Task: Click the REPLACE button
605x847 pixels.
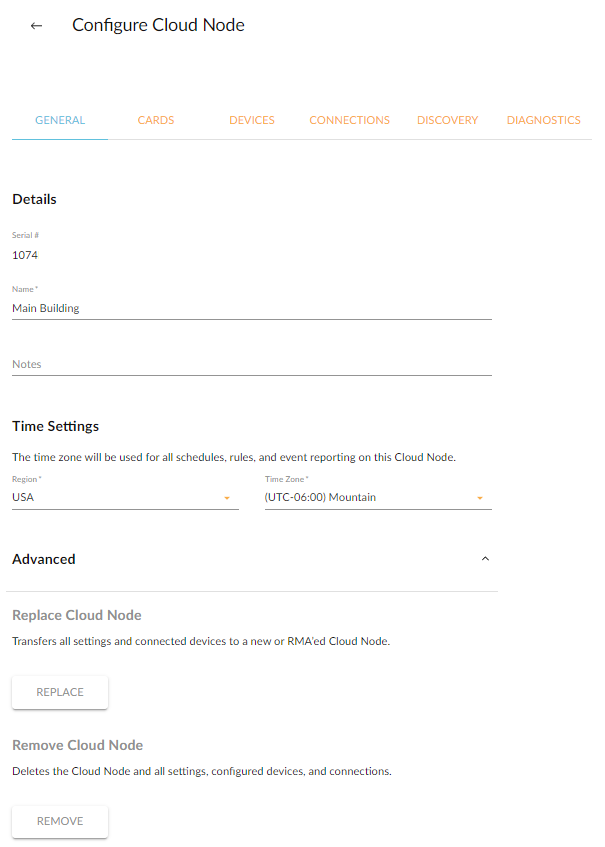Action: coord(59,691)
